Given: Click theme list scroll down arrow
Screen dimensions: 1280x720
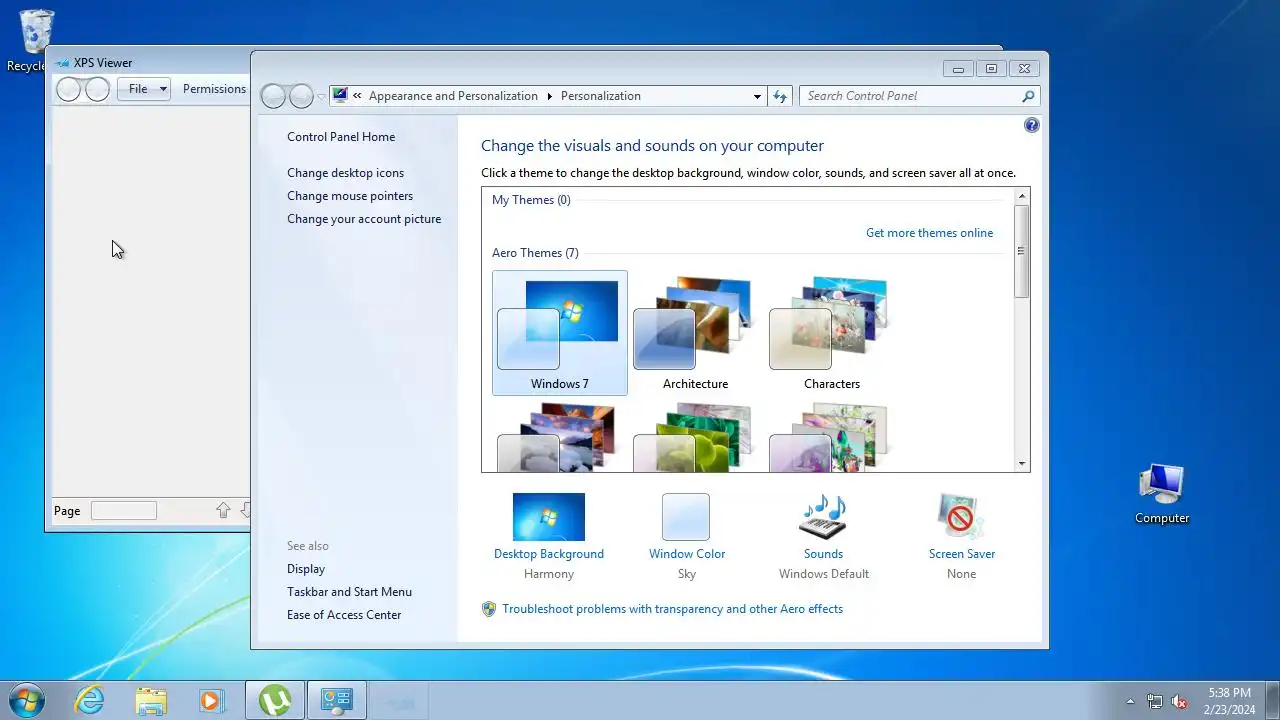Looking at the screenshot, I should click(1022, 464).
